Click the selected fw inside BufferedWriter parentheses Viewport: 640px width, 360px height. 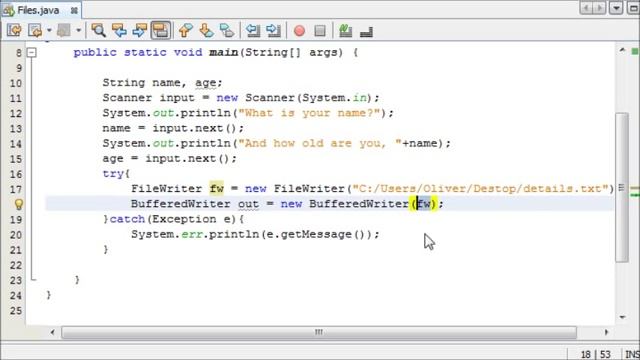[423, 203]
